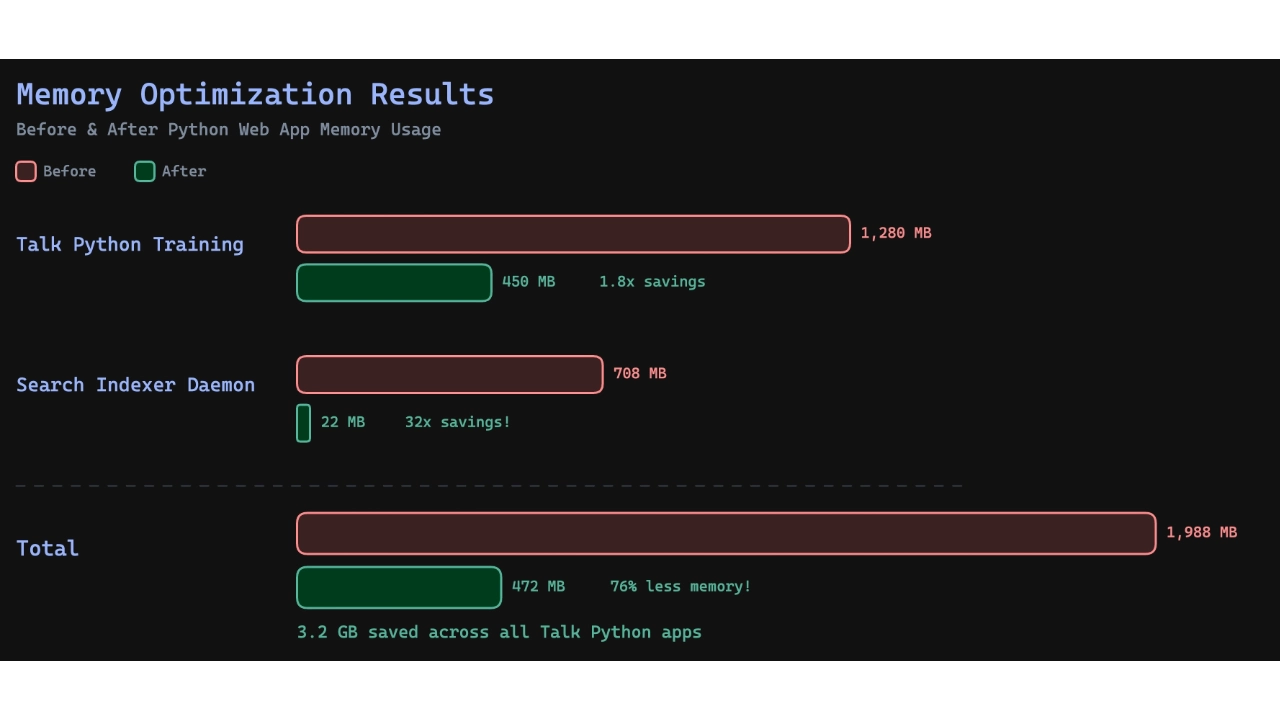Select the Before color swatch in legend
The width and height of the screenshot is (1280, 720).
tap(26, 171)
